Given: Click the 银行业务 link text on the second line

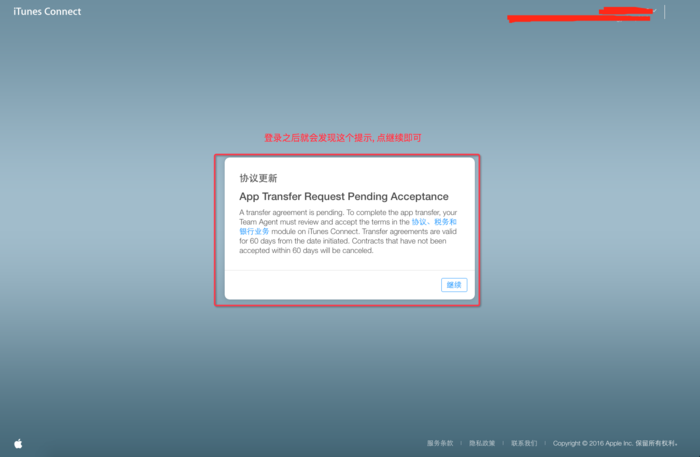Looking at the screenshot, I should tap(254, 231).
